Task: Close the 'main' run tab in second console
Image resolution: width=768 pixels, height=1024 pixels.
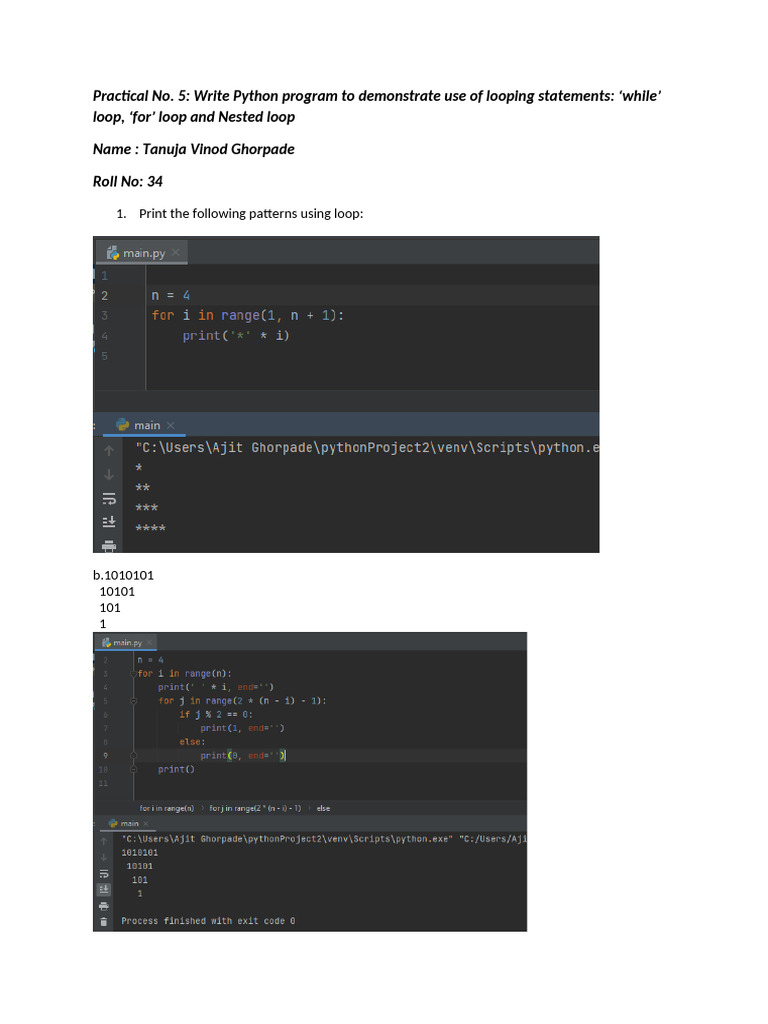Action: tap(147, 824)
